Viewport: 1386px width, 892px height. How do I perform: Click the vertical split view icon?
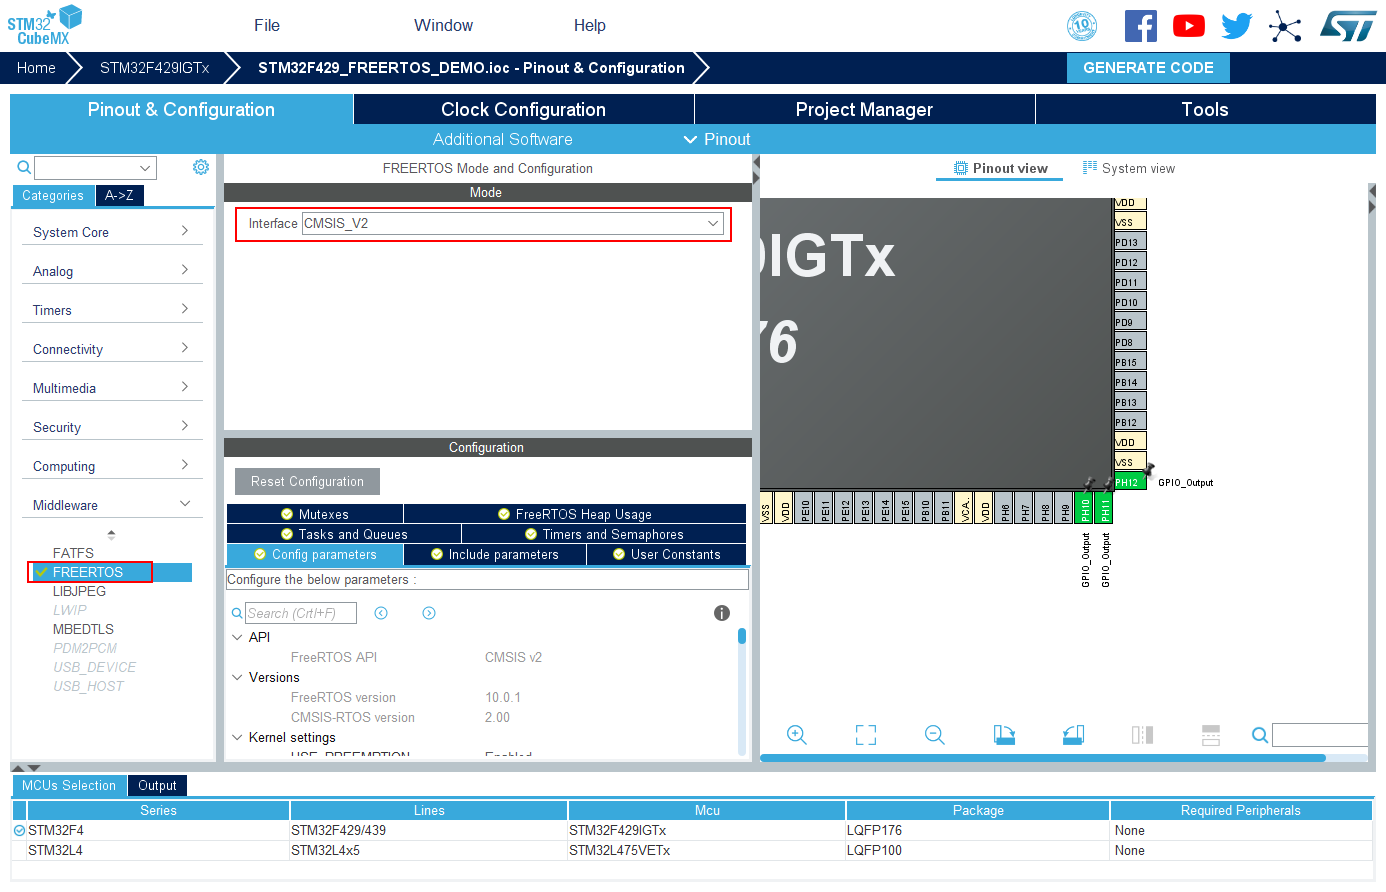[1142, 735]
